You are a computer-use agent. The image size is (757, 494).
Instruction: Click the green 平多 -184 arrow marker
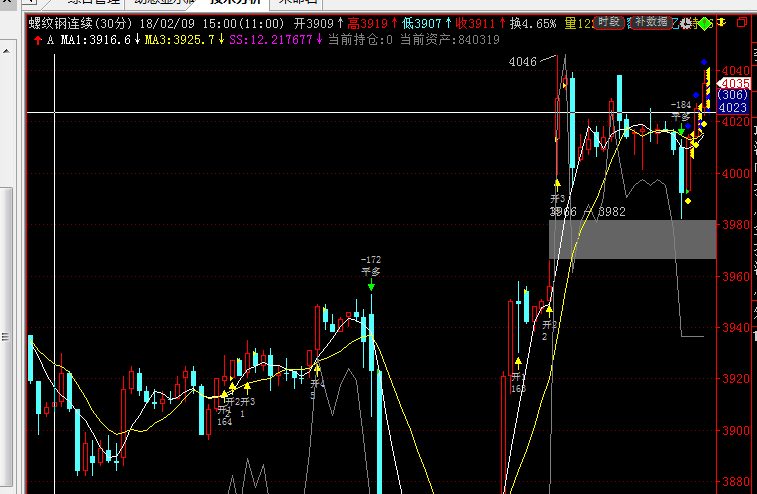click(681, 131)
